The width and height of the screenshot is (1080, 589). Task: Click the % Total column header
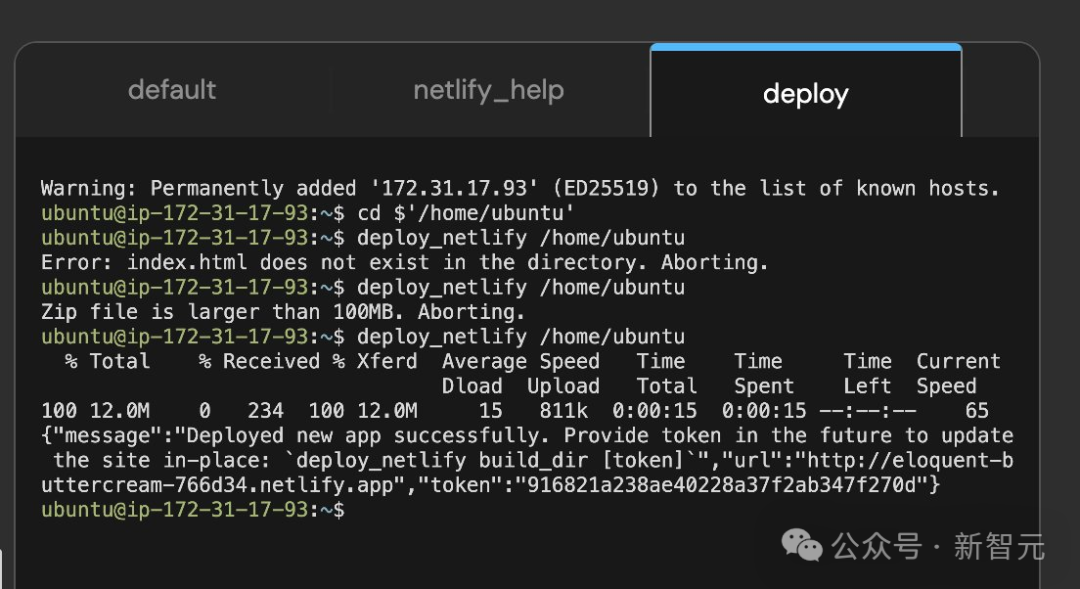pos(107,362)
